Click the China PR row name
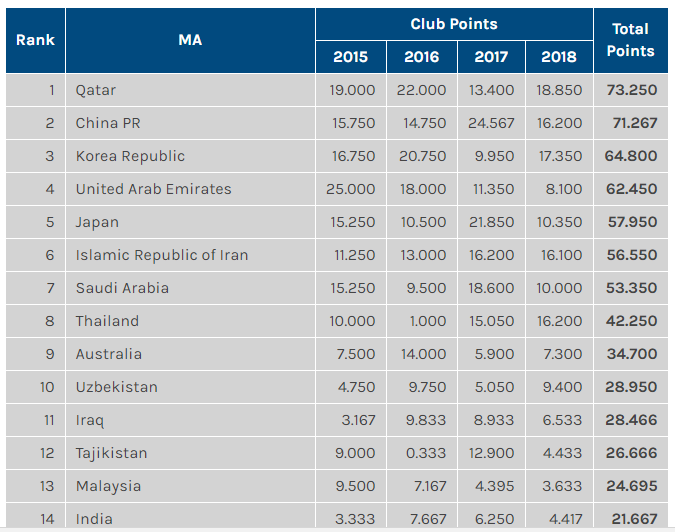 (x=108, y=123)
